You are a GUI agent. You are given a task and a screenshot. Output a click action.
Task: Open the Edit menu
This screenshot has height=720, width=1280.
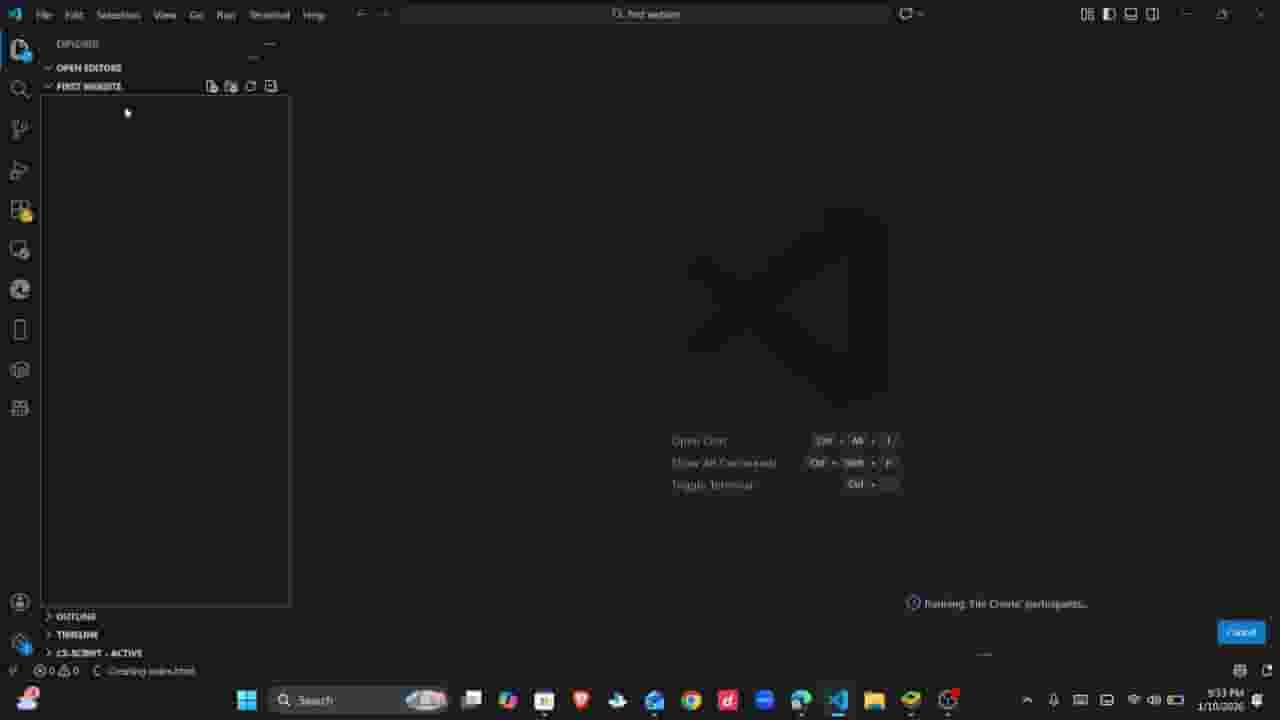coord(74,15)
